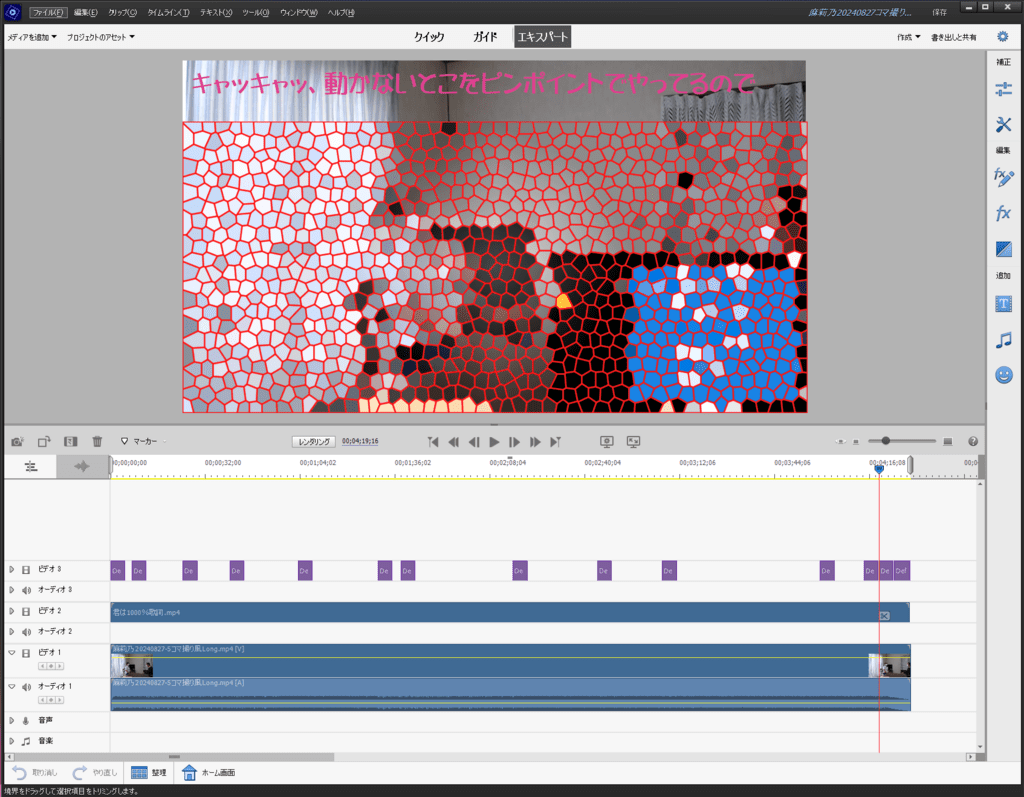Open the Music note panel in sidebar
Viewport: 1024px width, 797px height.
pos(1003,340)
